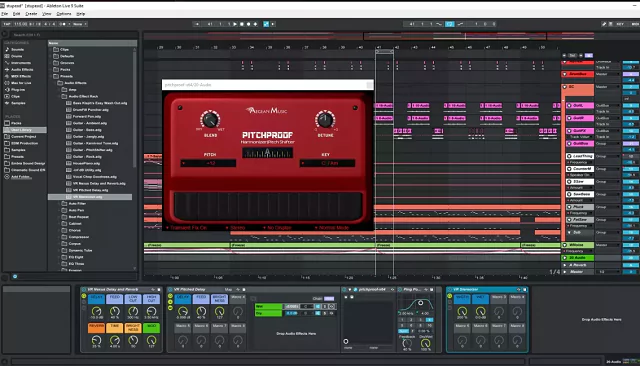Fold the CounterM track
This screenshot has height=366, width=640.
(x=569, y=169)
